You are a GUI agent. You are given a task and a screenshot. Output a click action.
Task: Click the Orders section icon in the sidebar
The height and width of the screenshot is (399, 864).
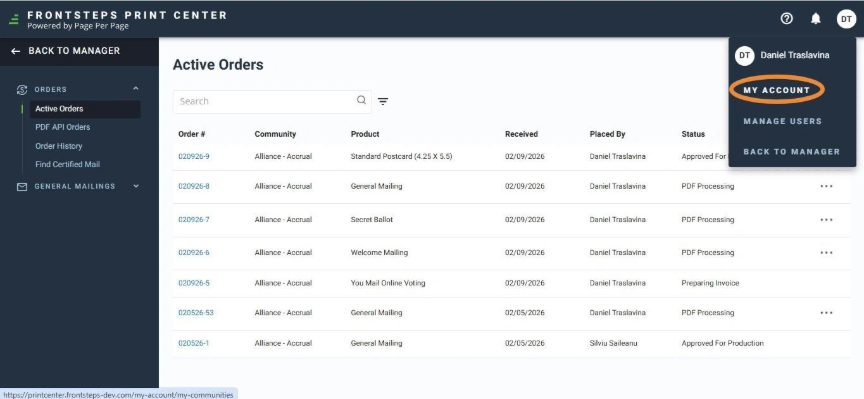click(x=22, y=89)
